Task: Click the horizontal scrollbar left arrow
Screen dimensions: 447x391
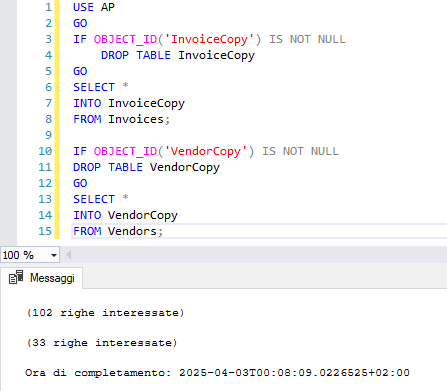Action: 69,255
